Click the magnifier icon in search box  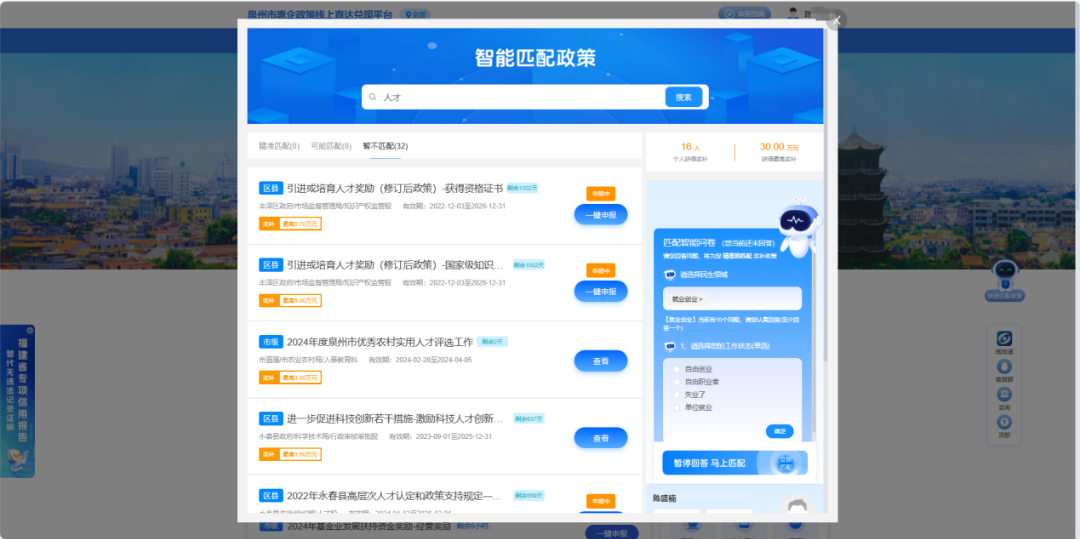click(x=373, y=97)
